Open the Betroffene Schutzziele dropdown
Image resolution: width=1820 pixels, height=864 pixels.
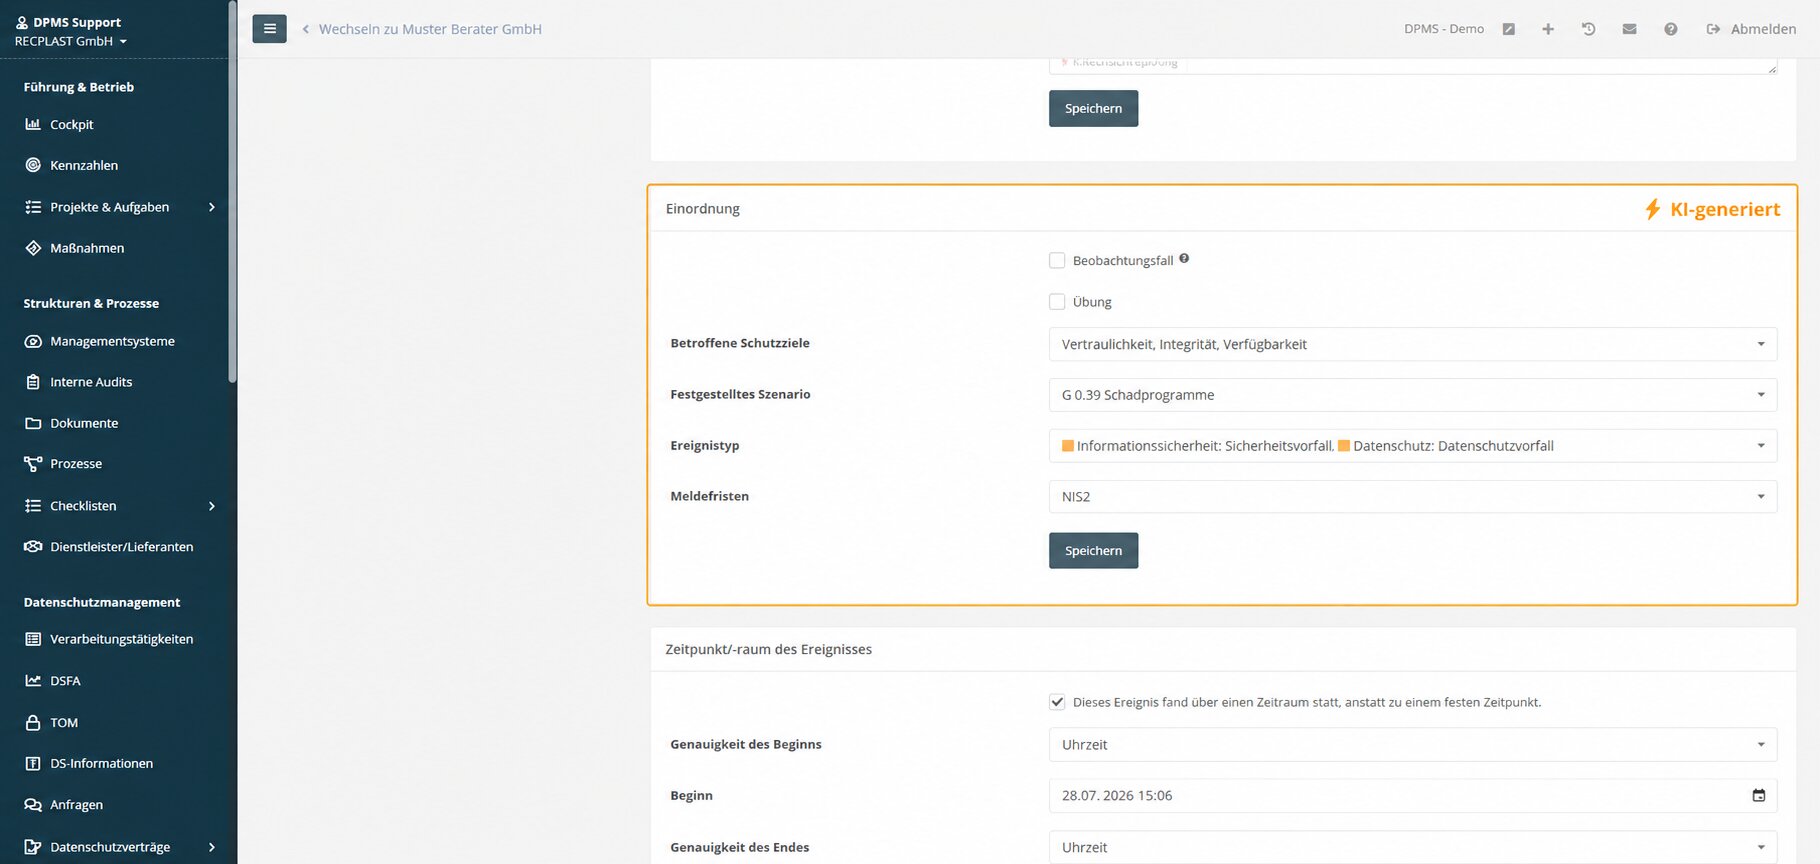1413,344
